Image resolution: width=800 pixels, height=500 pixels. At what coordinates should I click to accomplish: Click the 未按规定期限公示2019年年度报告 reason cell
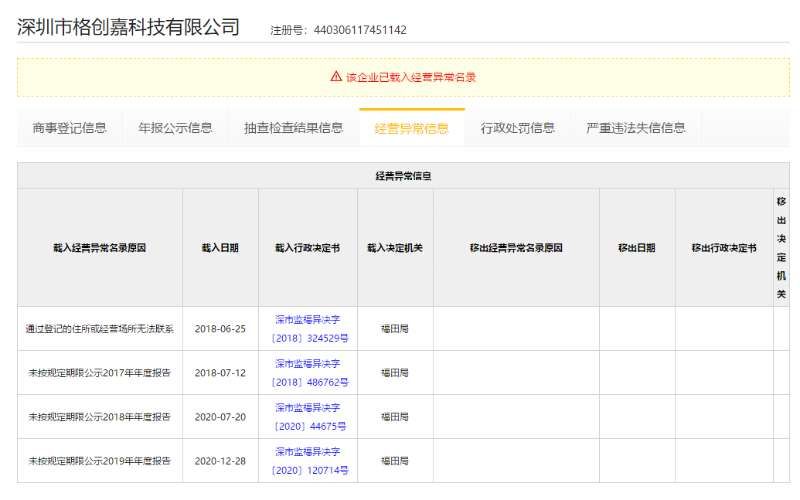[x=99, y=461]
